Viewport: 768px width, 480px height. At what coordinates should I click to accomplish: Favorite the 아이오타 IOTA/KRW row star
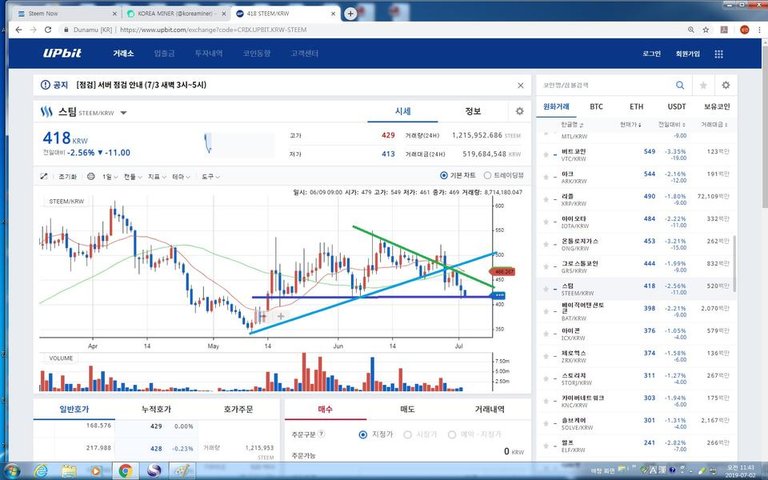(x=546, y=222)
